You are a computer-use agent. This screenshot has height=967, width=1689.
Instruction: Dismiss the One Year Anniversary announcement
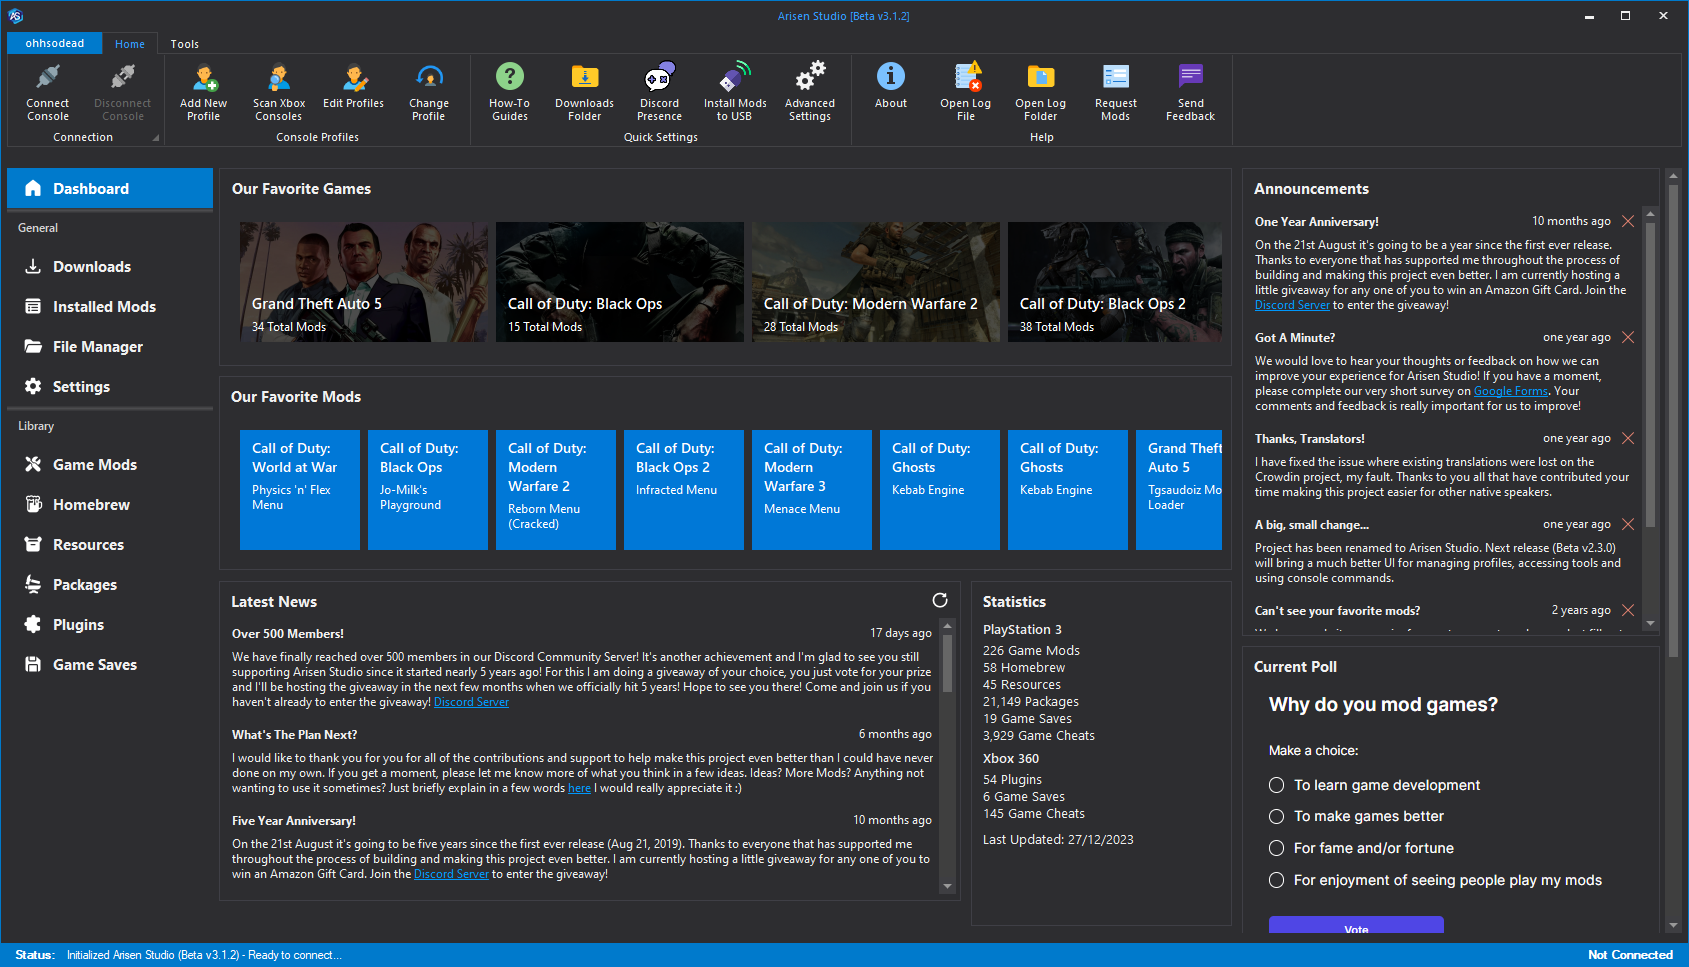click(x=1628, y=222)
